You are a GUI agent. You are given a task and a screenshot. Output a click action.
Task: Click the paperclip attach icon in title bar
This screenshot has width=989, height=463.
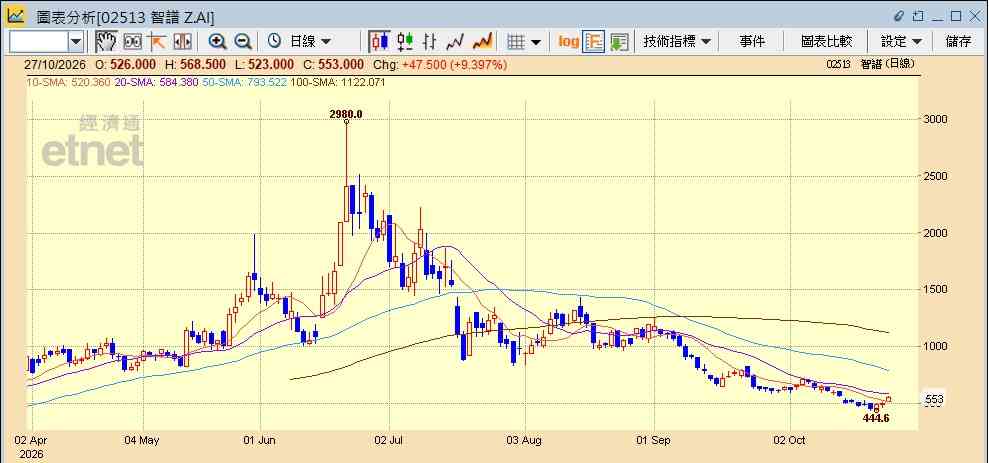[899, 16]
